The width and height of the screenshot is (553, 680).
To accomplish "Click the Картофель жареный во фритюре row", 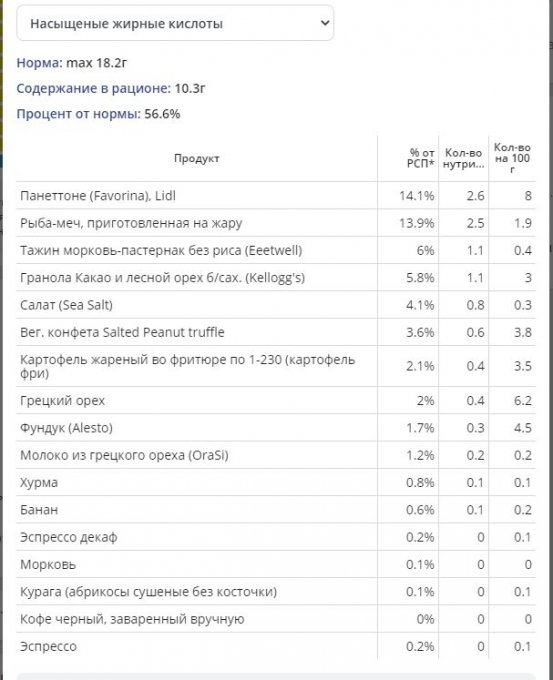I will coord(276,366).
